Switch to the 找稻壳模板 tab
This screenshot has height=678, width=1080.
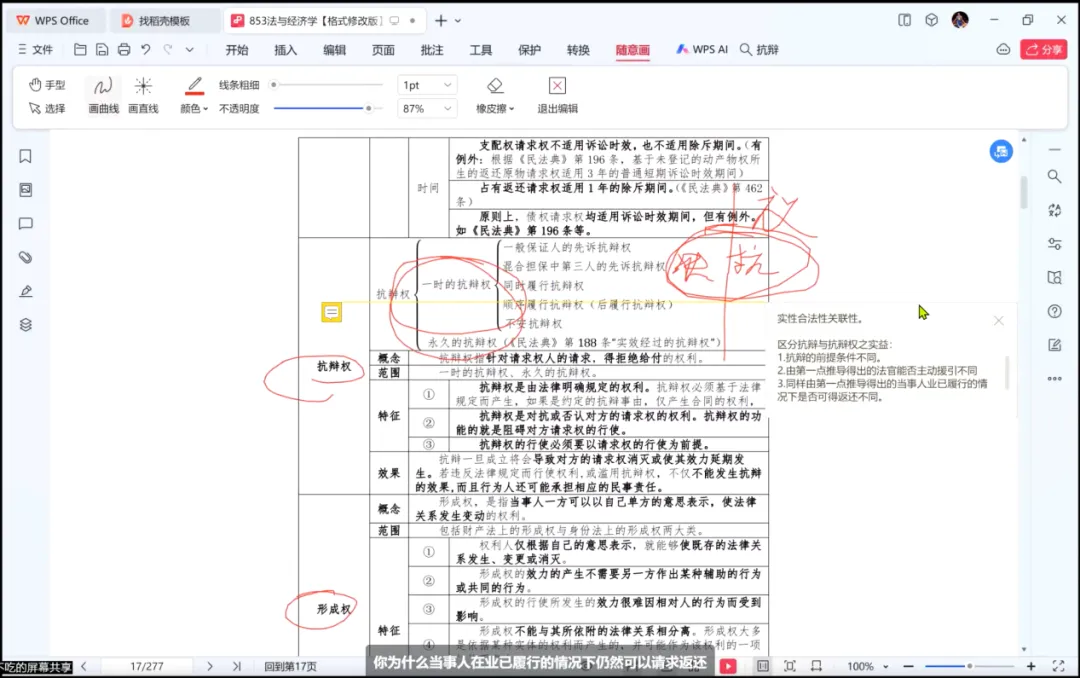(164, 21)
